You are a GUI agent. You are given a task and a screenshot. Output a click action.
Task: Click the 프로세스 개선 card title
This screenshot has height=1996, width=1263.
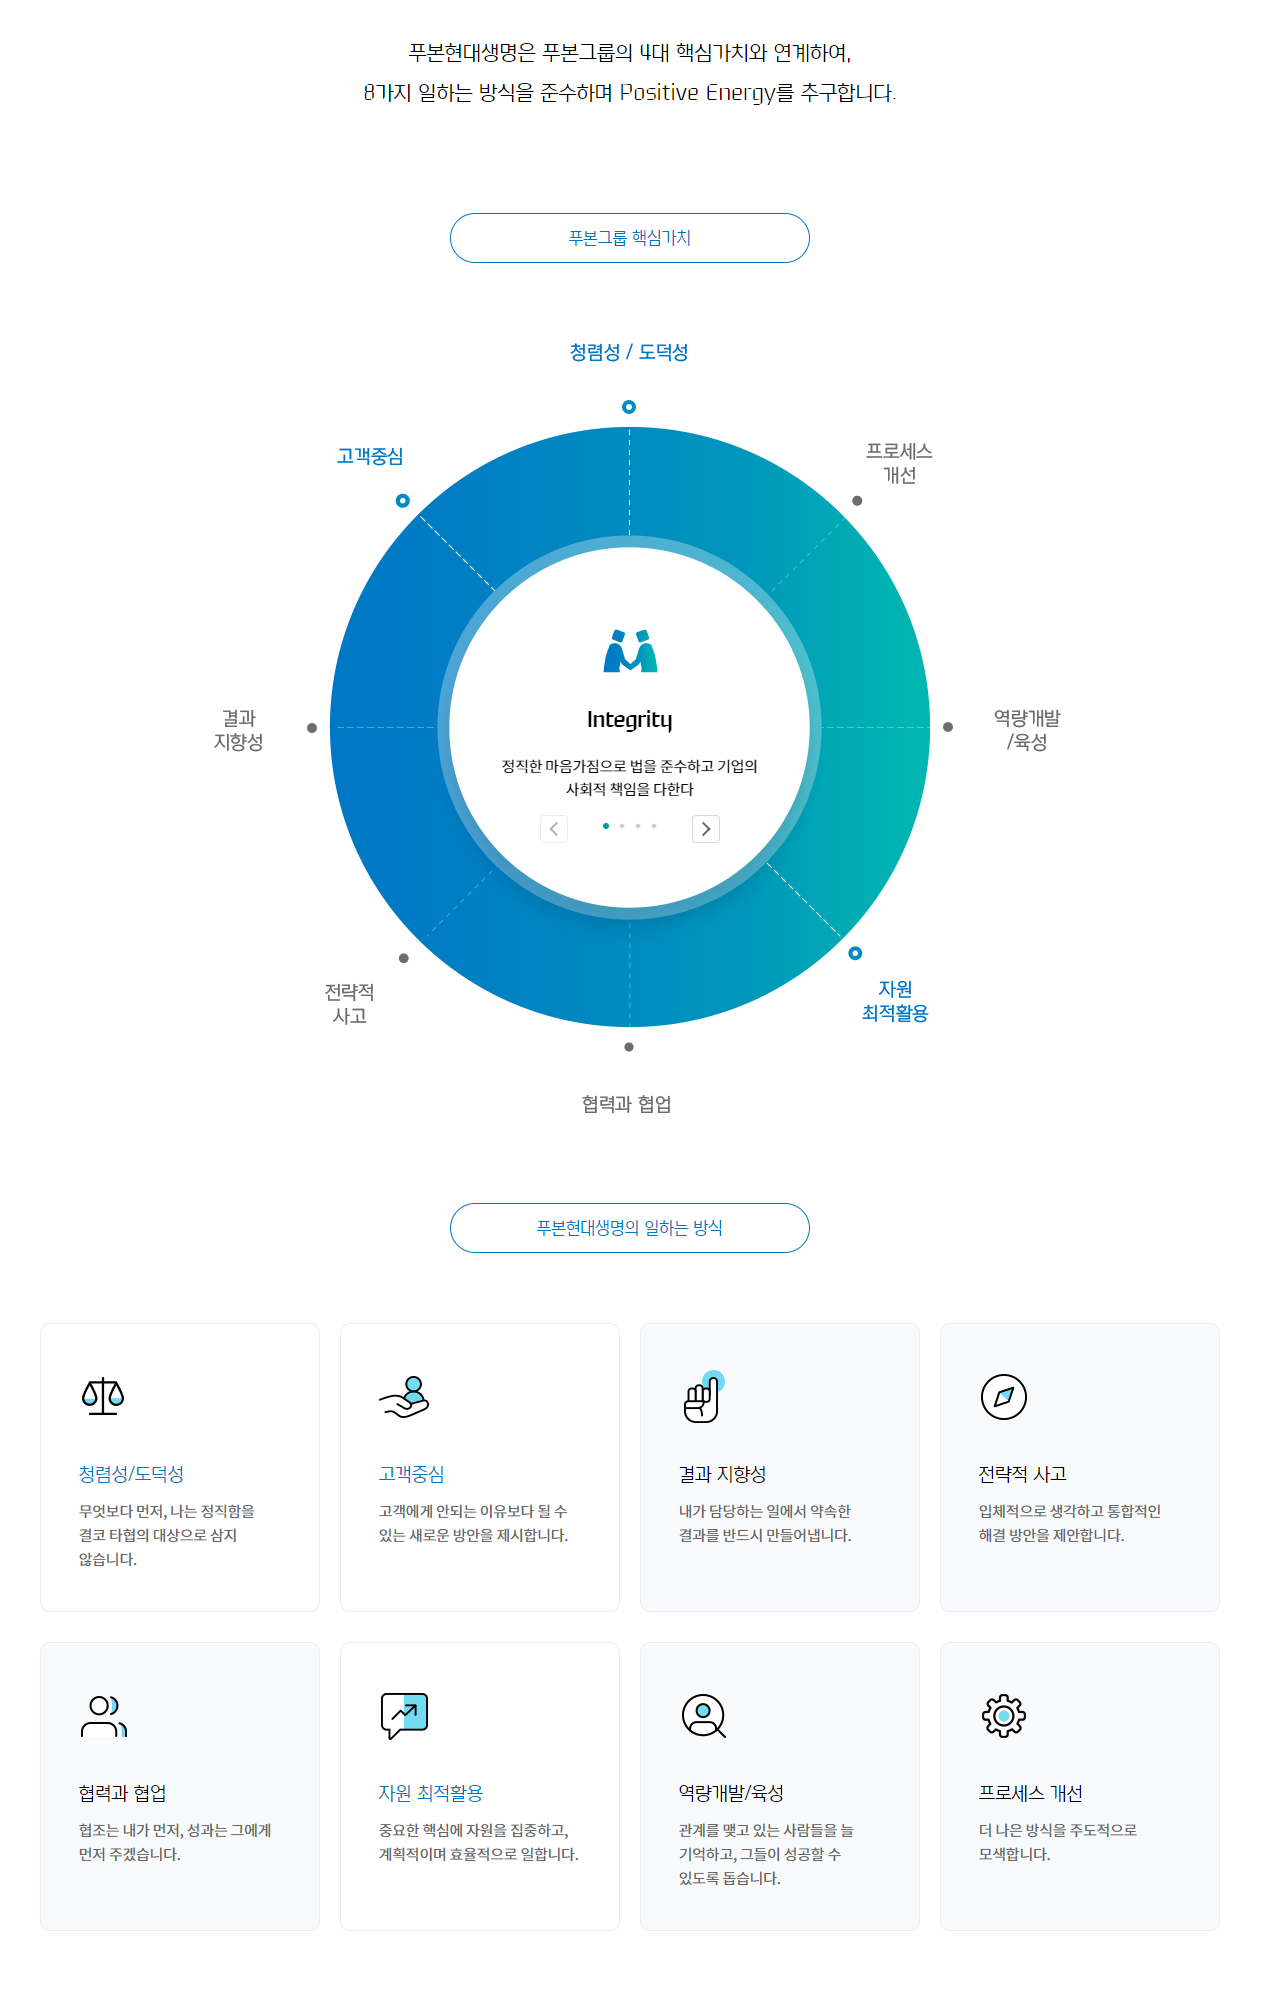pyautogui.click(x=1030, y=1793)
